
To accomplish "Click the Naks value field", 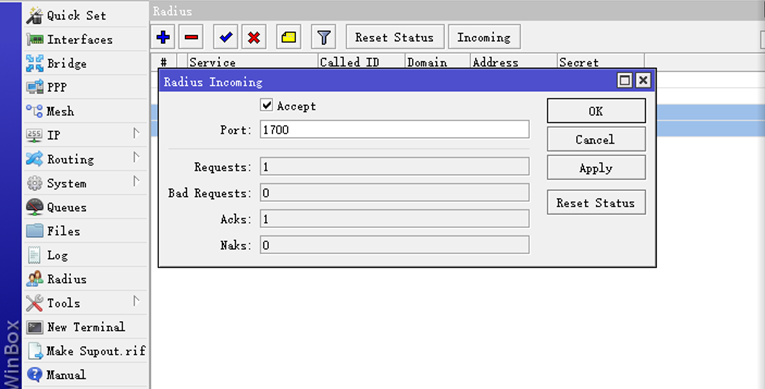I will coord(394,245).
